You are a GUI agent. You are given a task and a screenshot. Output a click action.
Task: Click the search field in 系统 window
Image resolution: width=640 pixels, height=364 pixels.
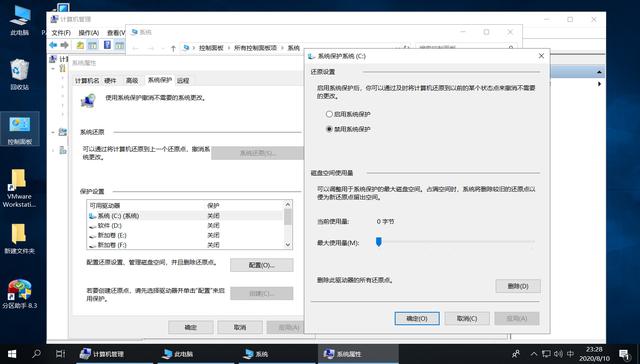coord(467,48)
